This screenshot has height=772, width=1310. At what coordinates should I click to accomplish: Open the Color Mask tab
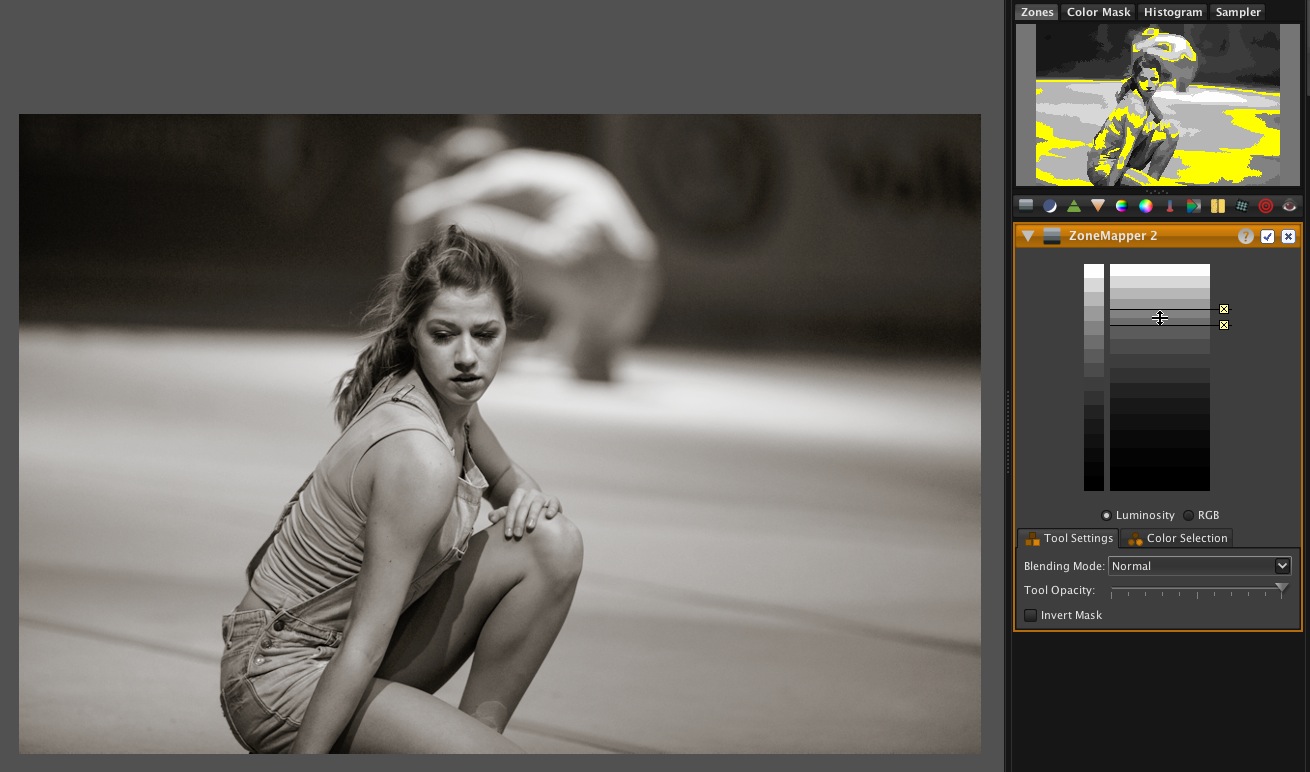[x=1098, y=12]
